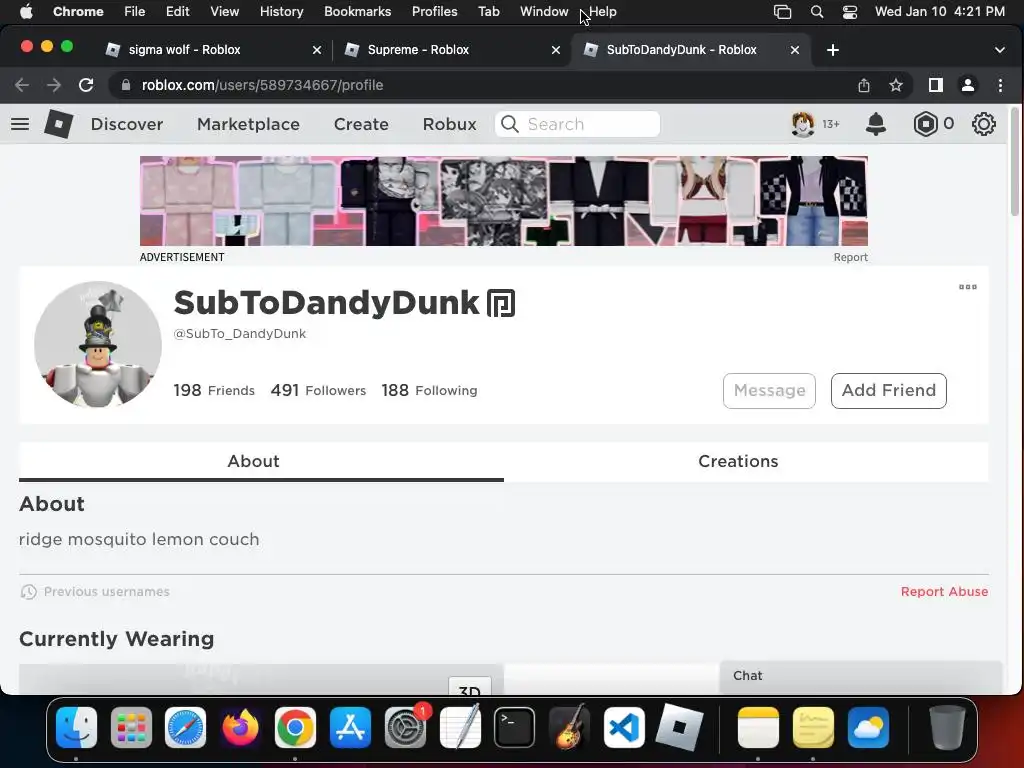Open the Chrome three-dot menu
This screenshot has height=768, width=1024.
click(1000, 85)
